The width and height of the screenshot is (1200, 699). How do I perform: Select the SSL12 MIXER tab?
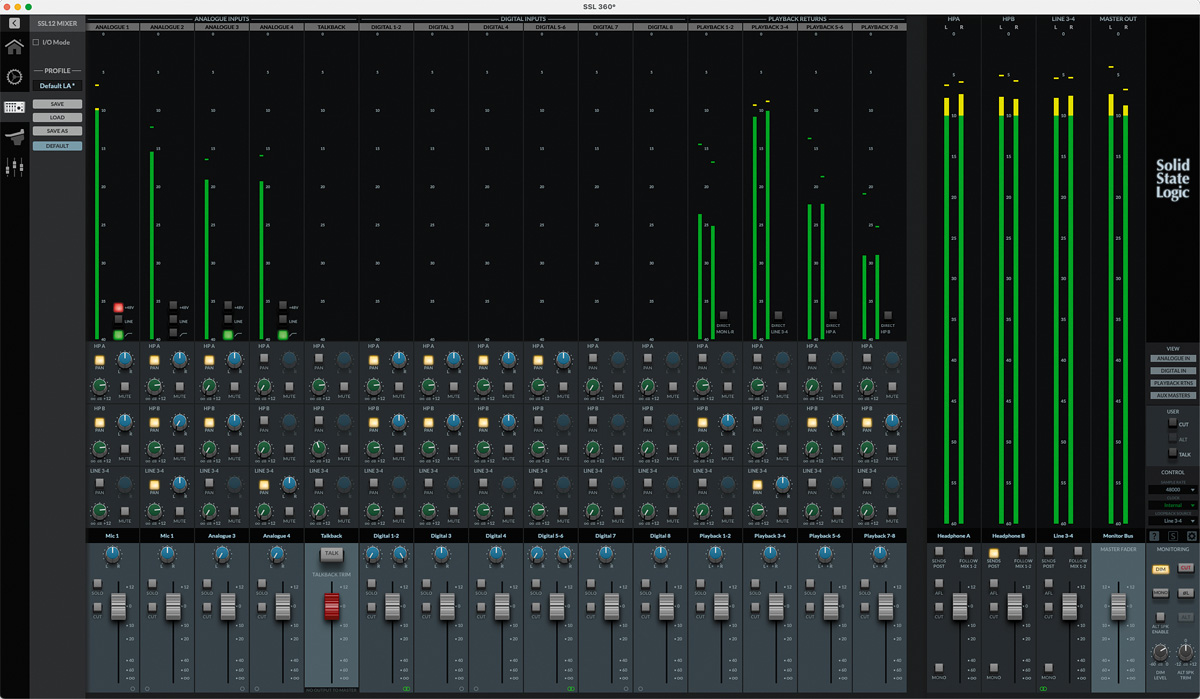(x=57, y=22)
